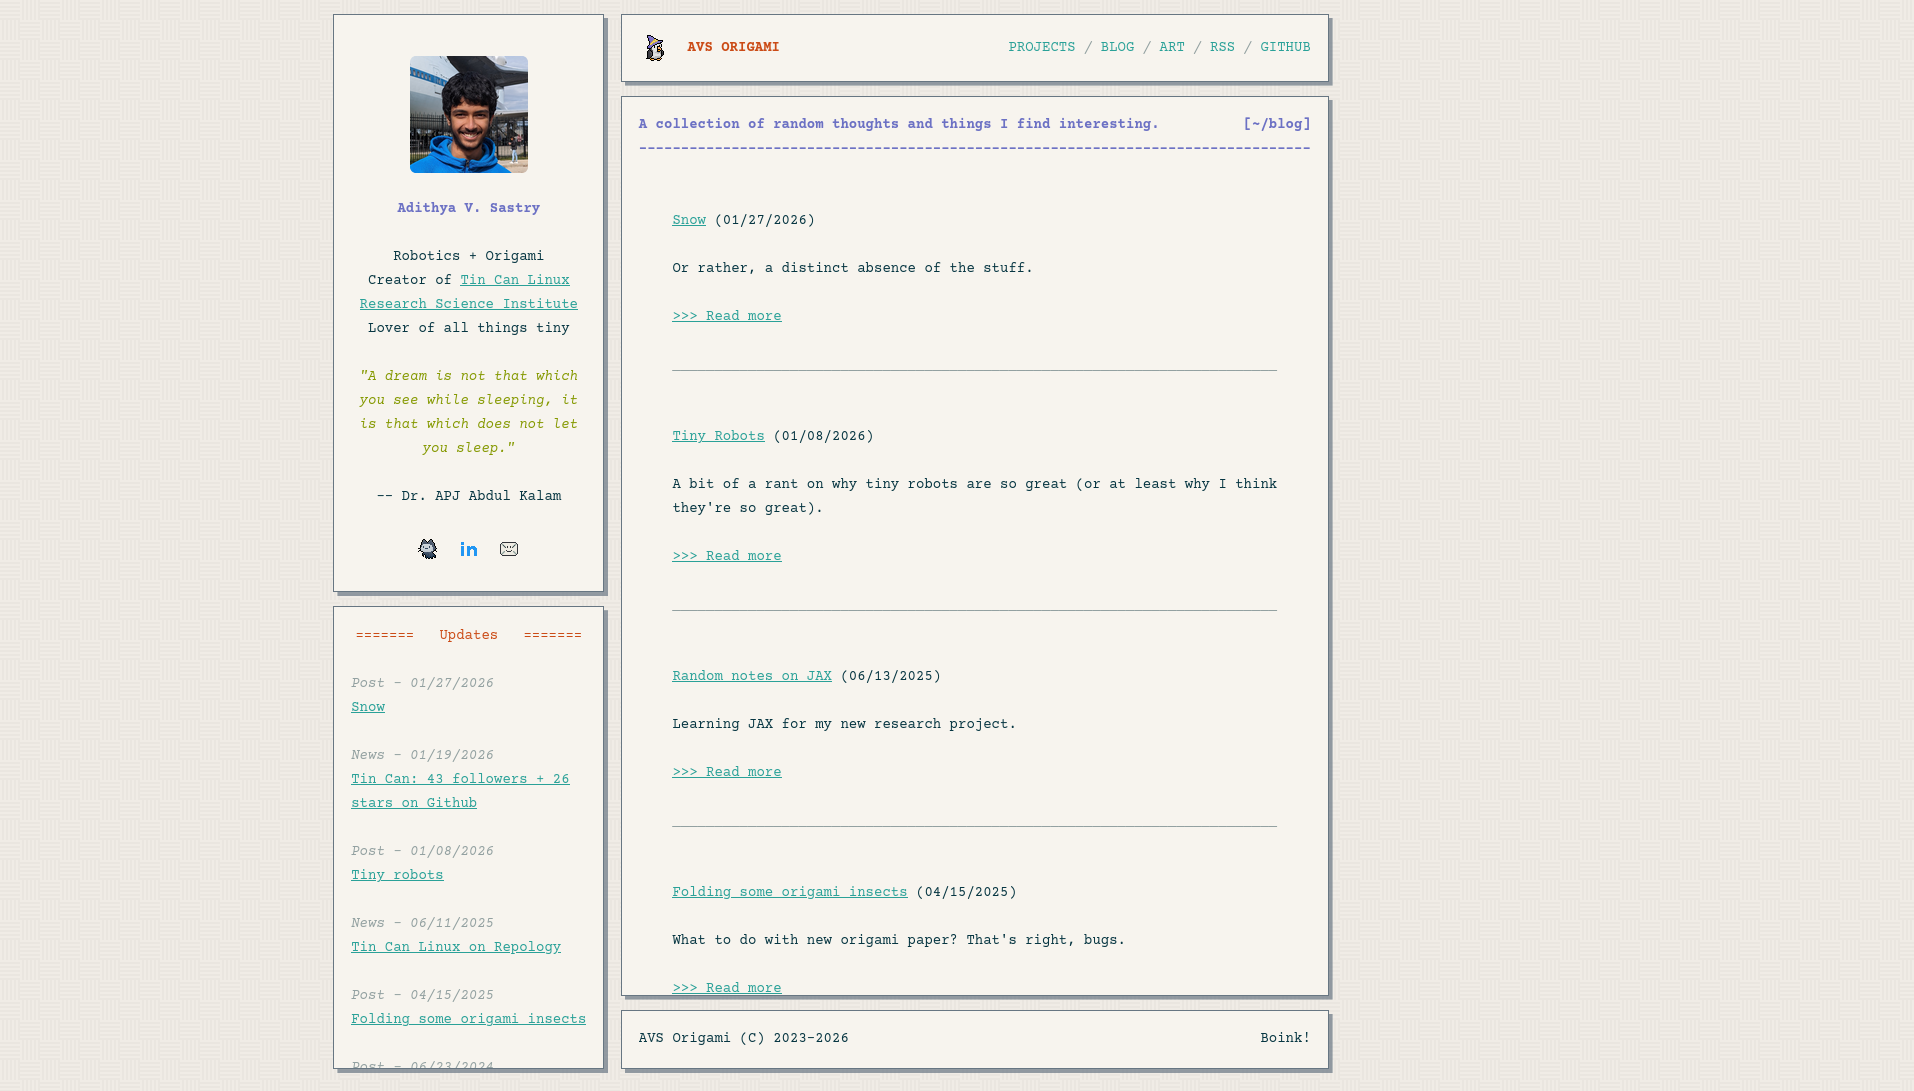Open Tin Can followers and stars news
1914x1091 pixels.
point(460,779)
